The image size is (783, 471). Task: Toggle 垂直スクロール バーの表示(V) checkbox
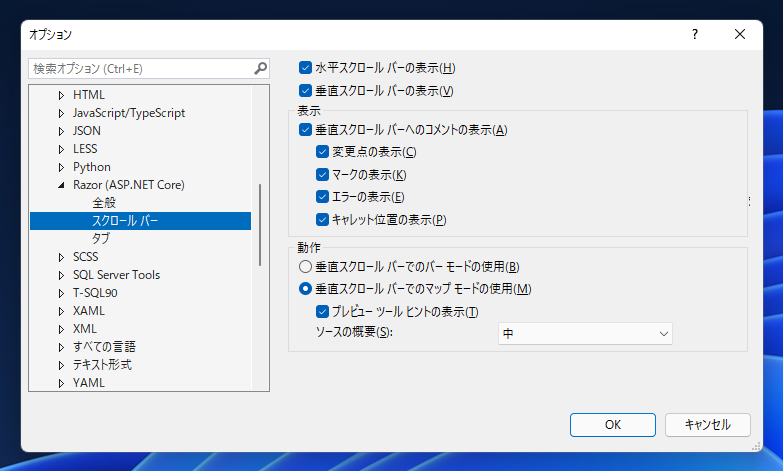305,90
